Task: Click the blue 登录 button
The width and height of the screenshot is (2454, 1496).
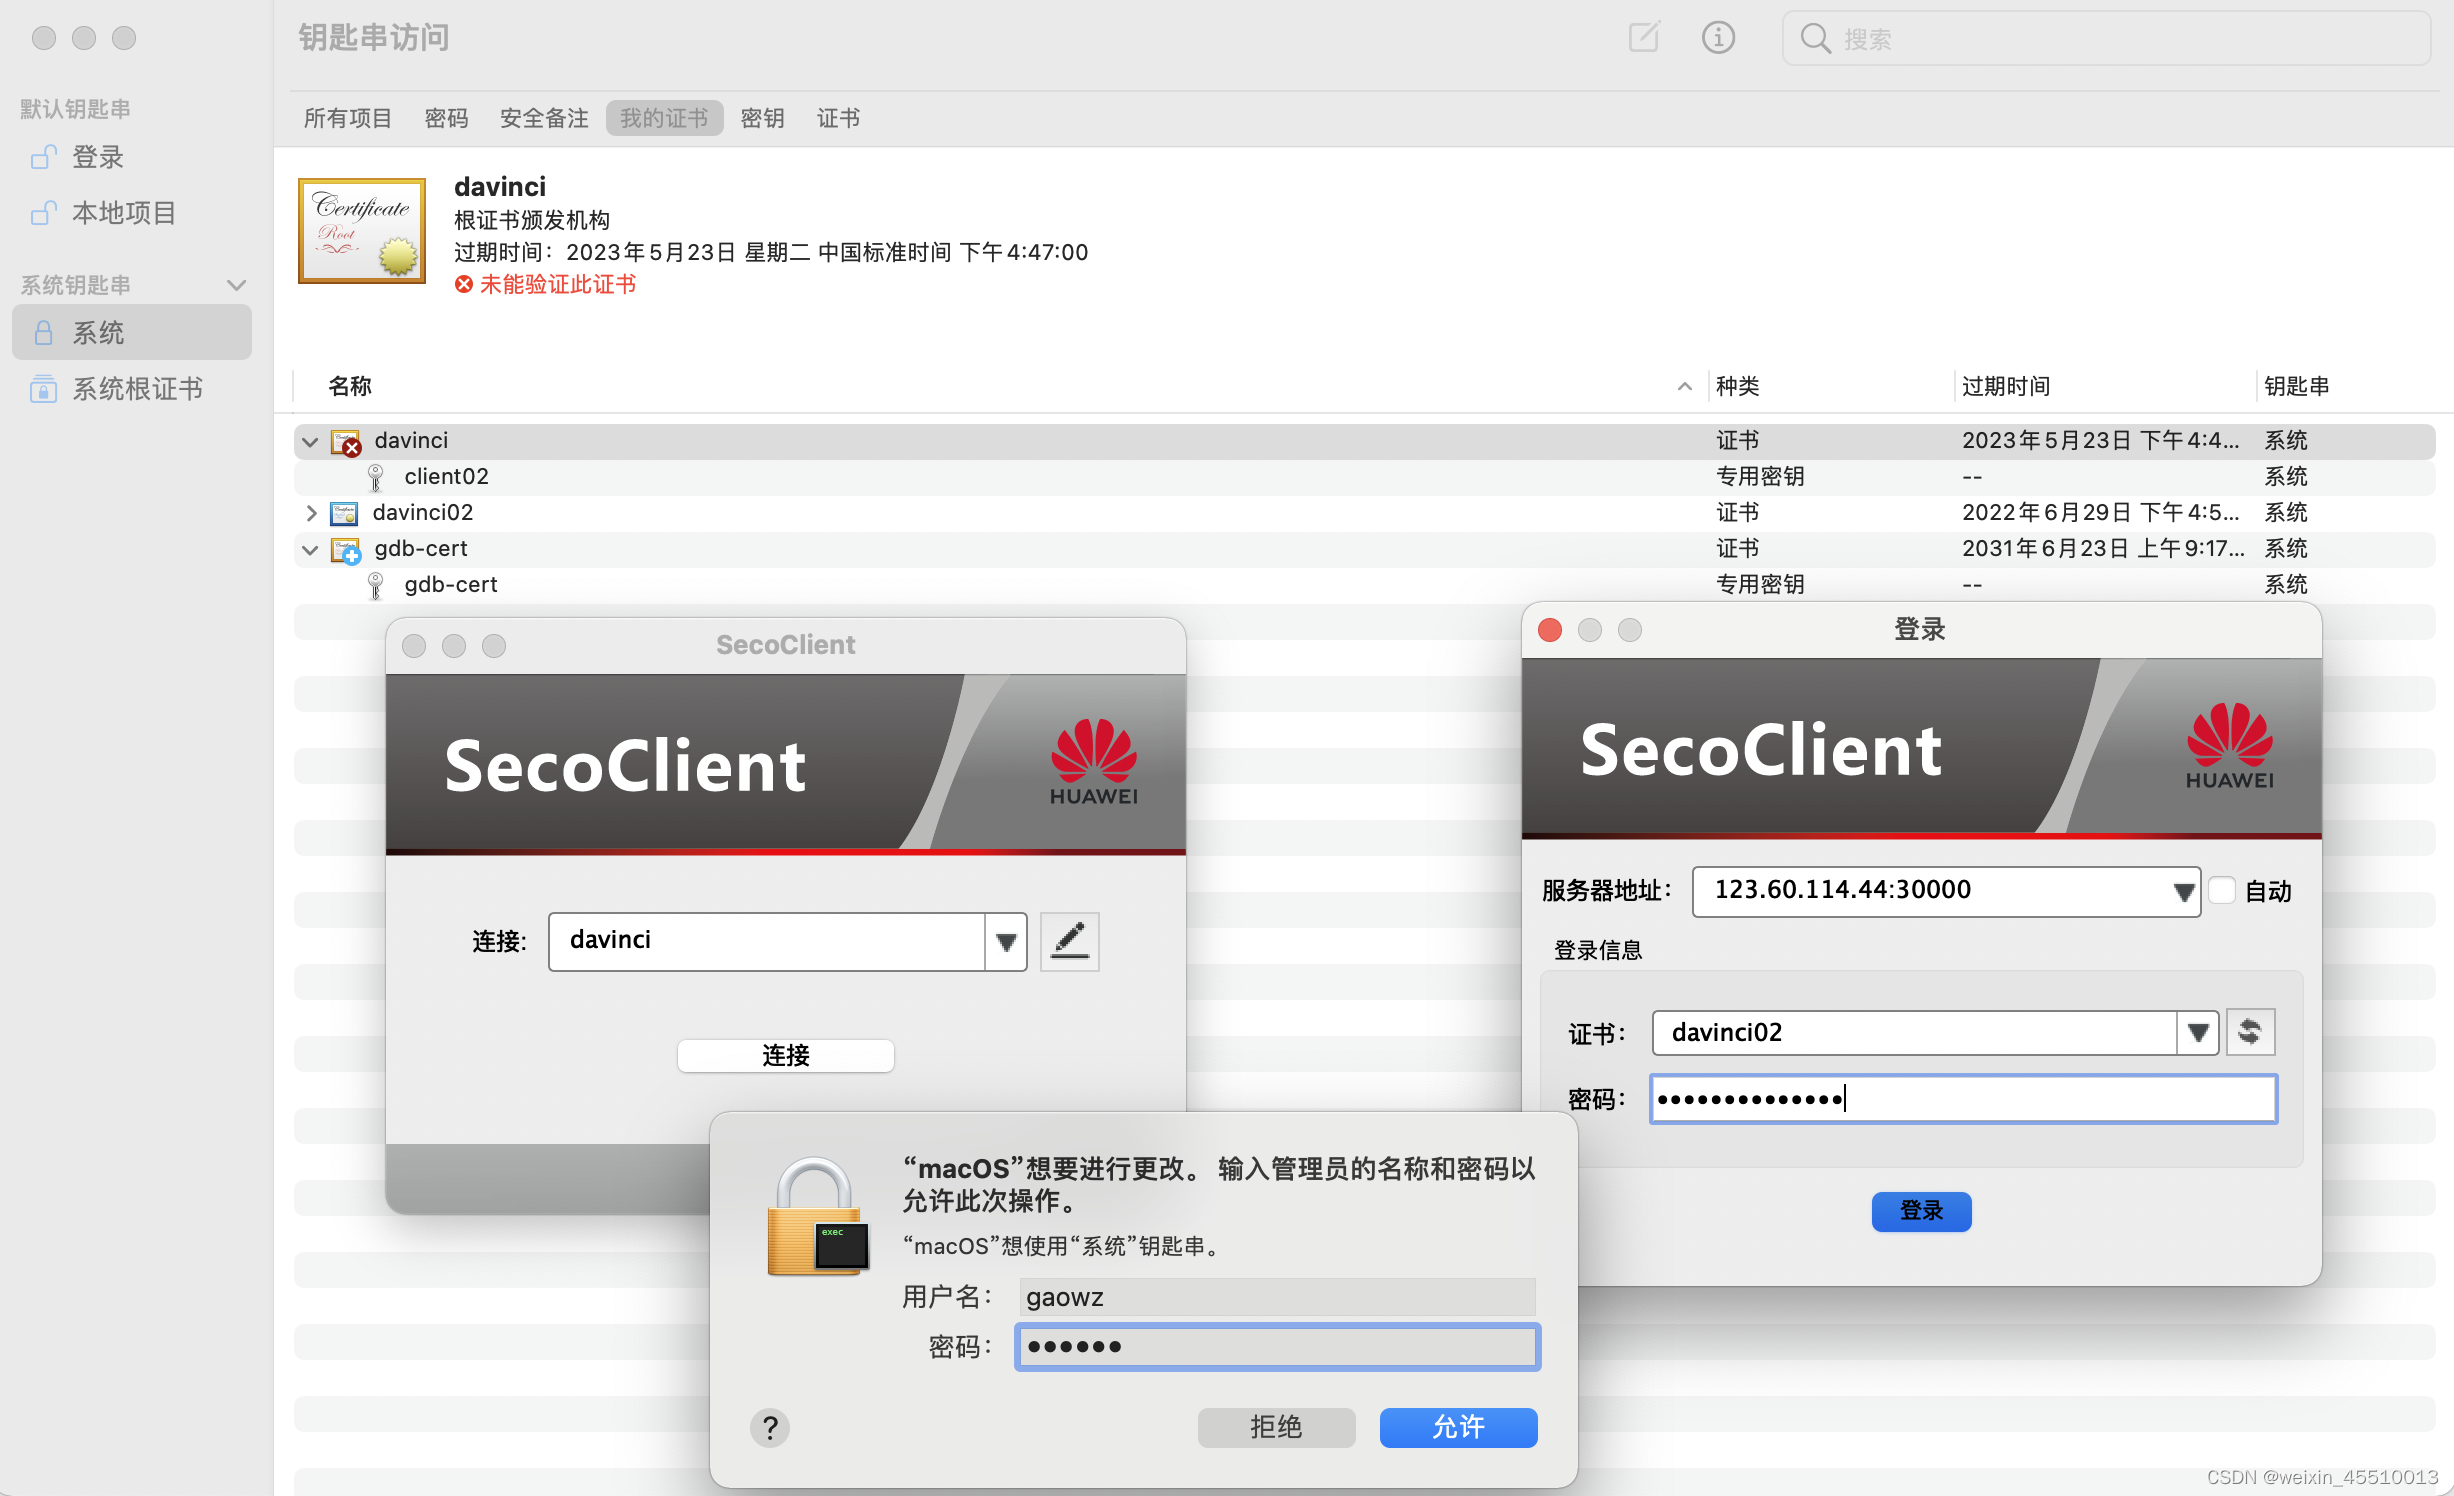Action: point(1921,1211)
